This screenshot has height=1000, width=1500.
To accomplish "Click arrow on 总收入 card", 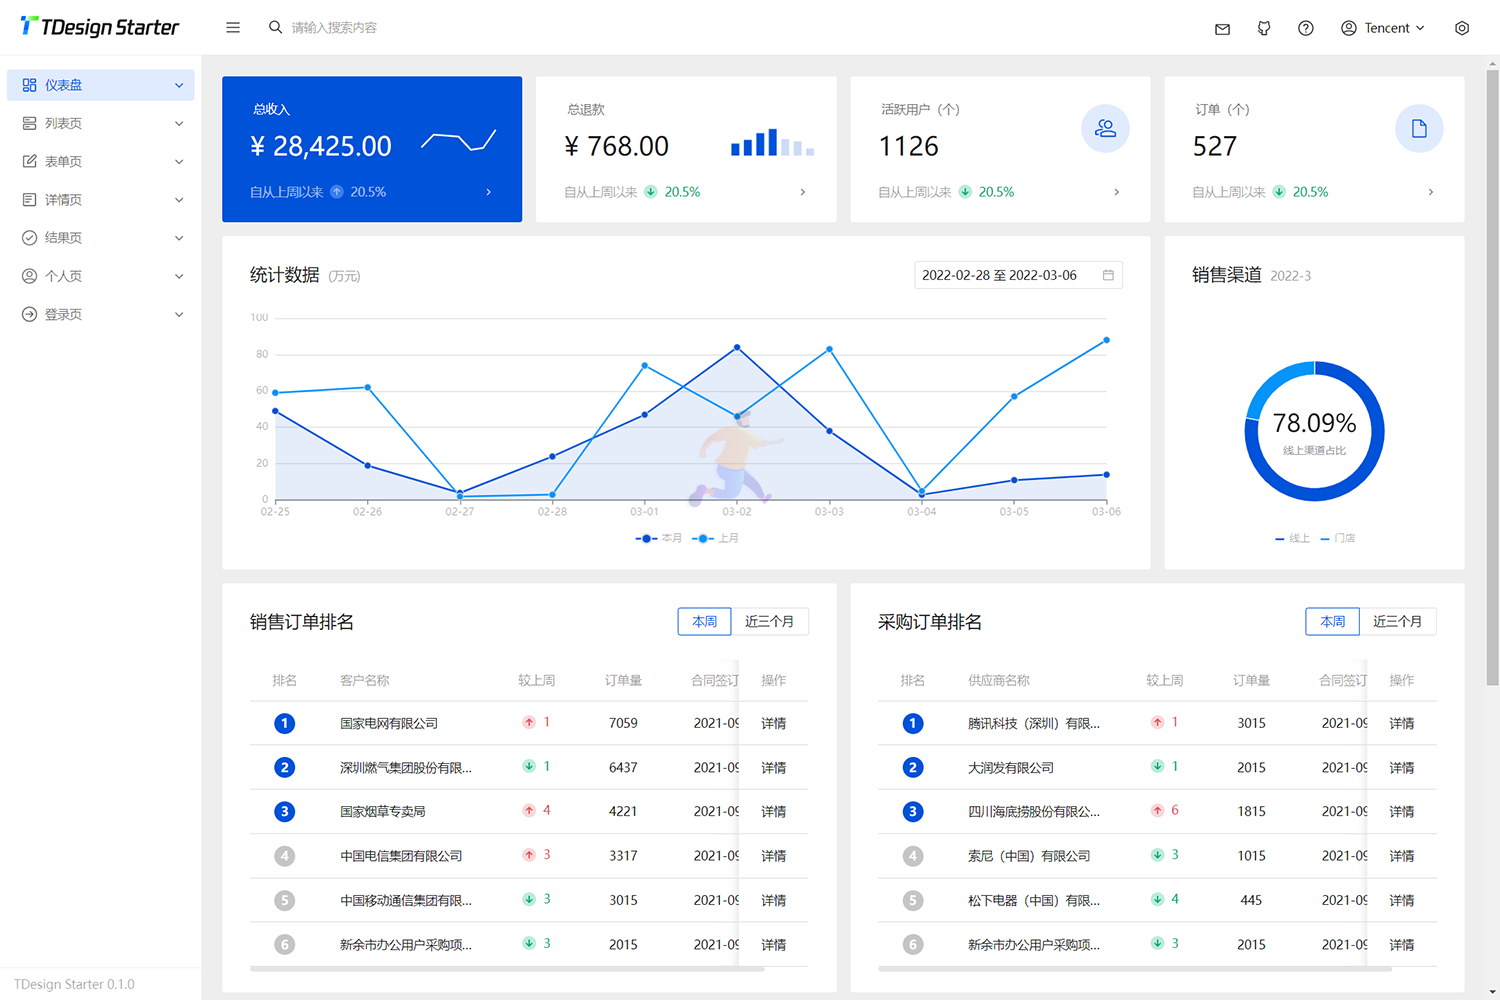I will pyautogui.click(x=488, y=192).
